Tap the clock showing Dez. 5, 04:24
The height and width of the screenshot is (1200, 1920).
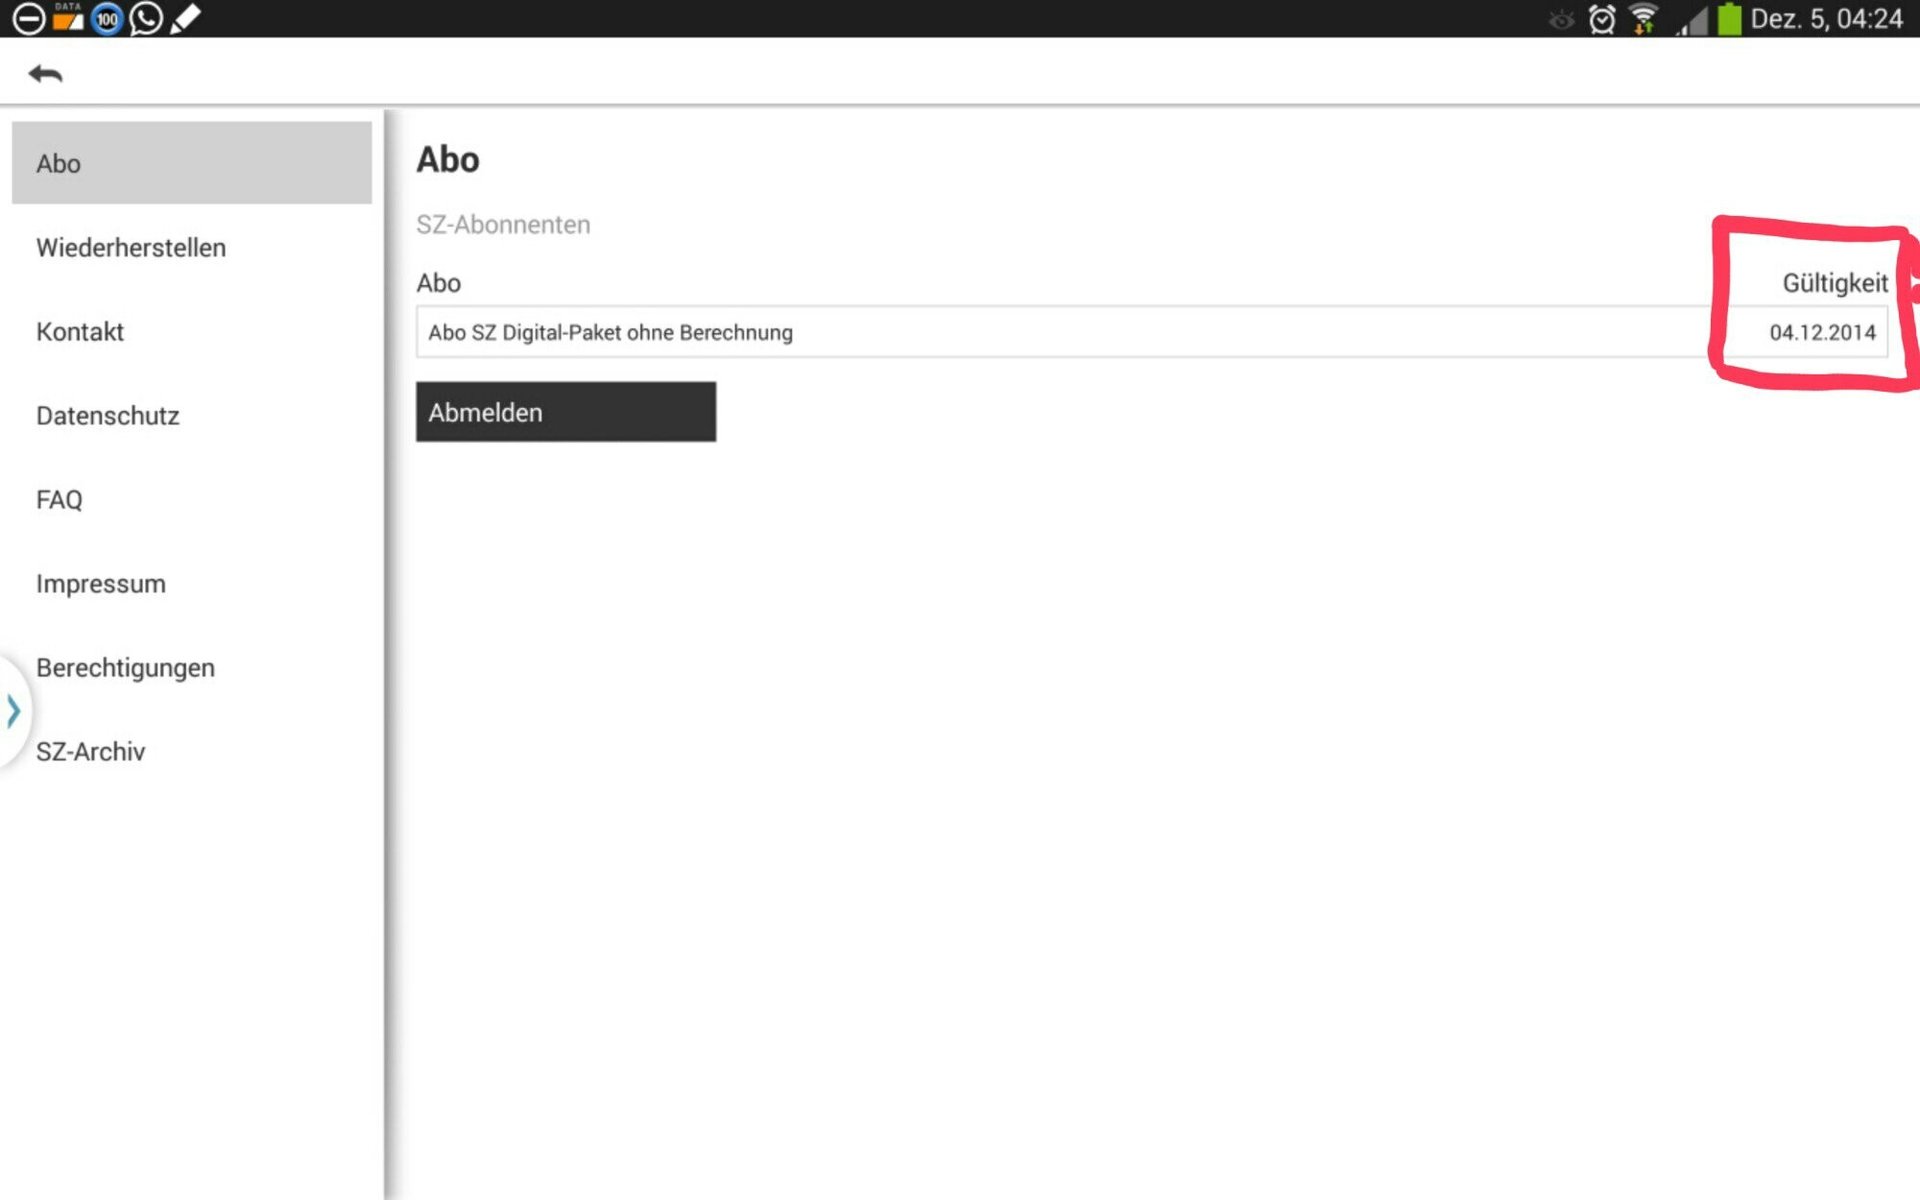(1826, 19)
